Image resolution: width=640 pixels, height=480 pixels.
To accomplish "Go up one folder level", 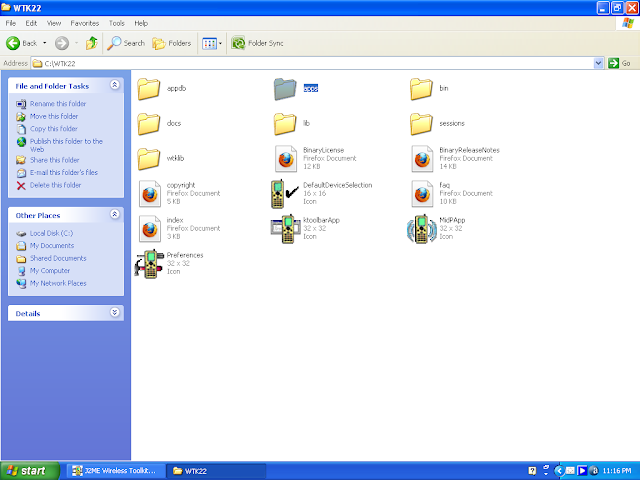I will [x=91, y=43].
